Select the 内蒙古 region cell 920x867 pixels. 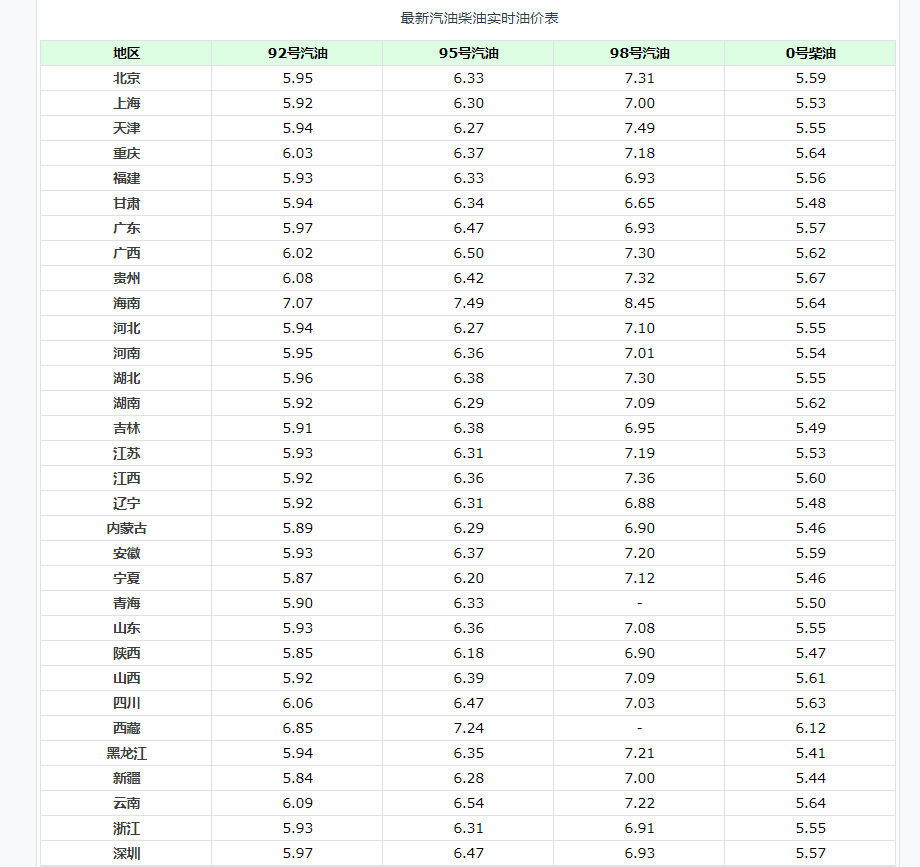(x=126, y=528)
